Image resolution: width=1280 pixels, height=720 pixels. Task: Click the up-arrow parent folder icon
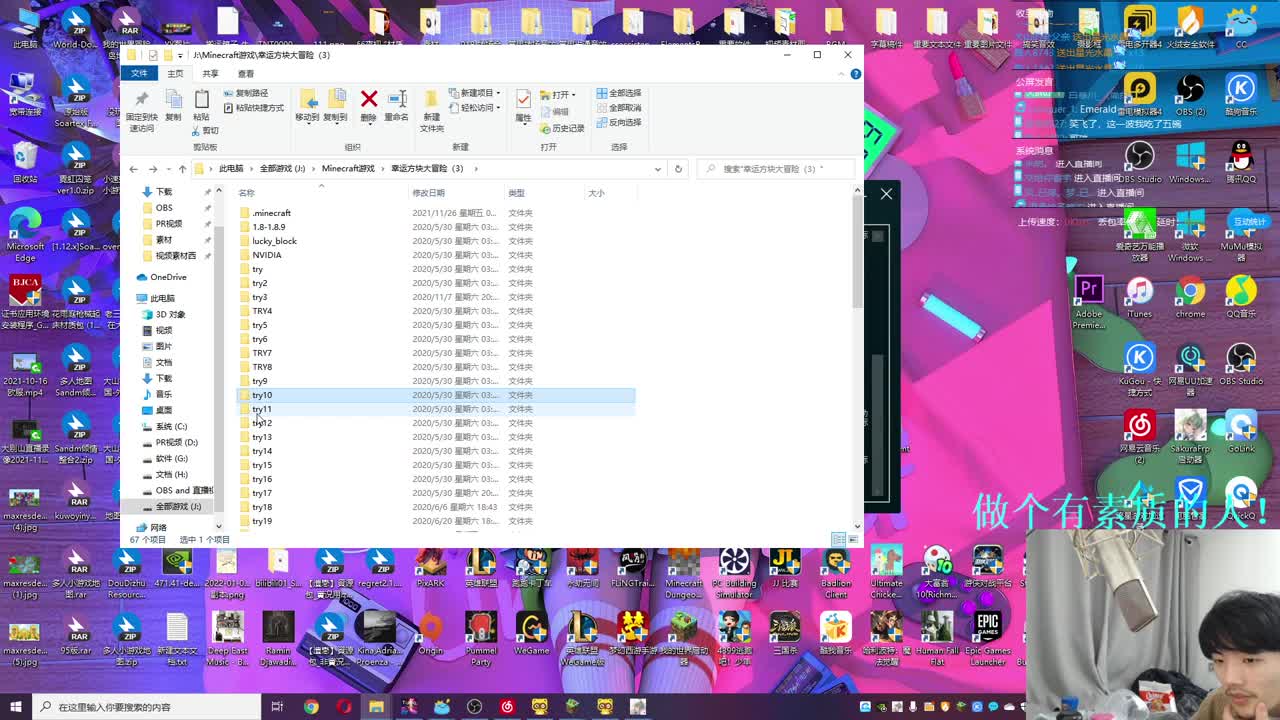click(182, 169)
